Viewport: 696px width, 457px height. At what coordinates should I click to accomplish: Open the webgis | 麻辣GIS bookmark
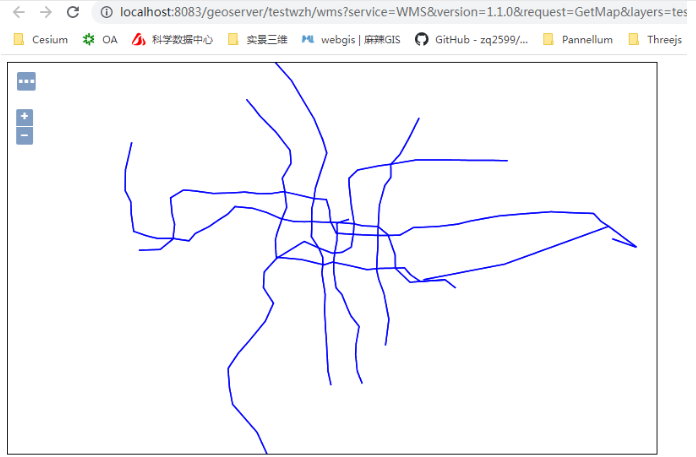click(351, 39)
